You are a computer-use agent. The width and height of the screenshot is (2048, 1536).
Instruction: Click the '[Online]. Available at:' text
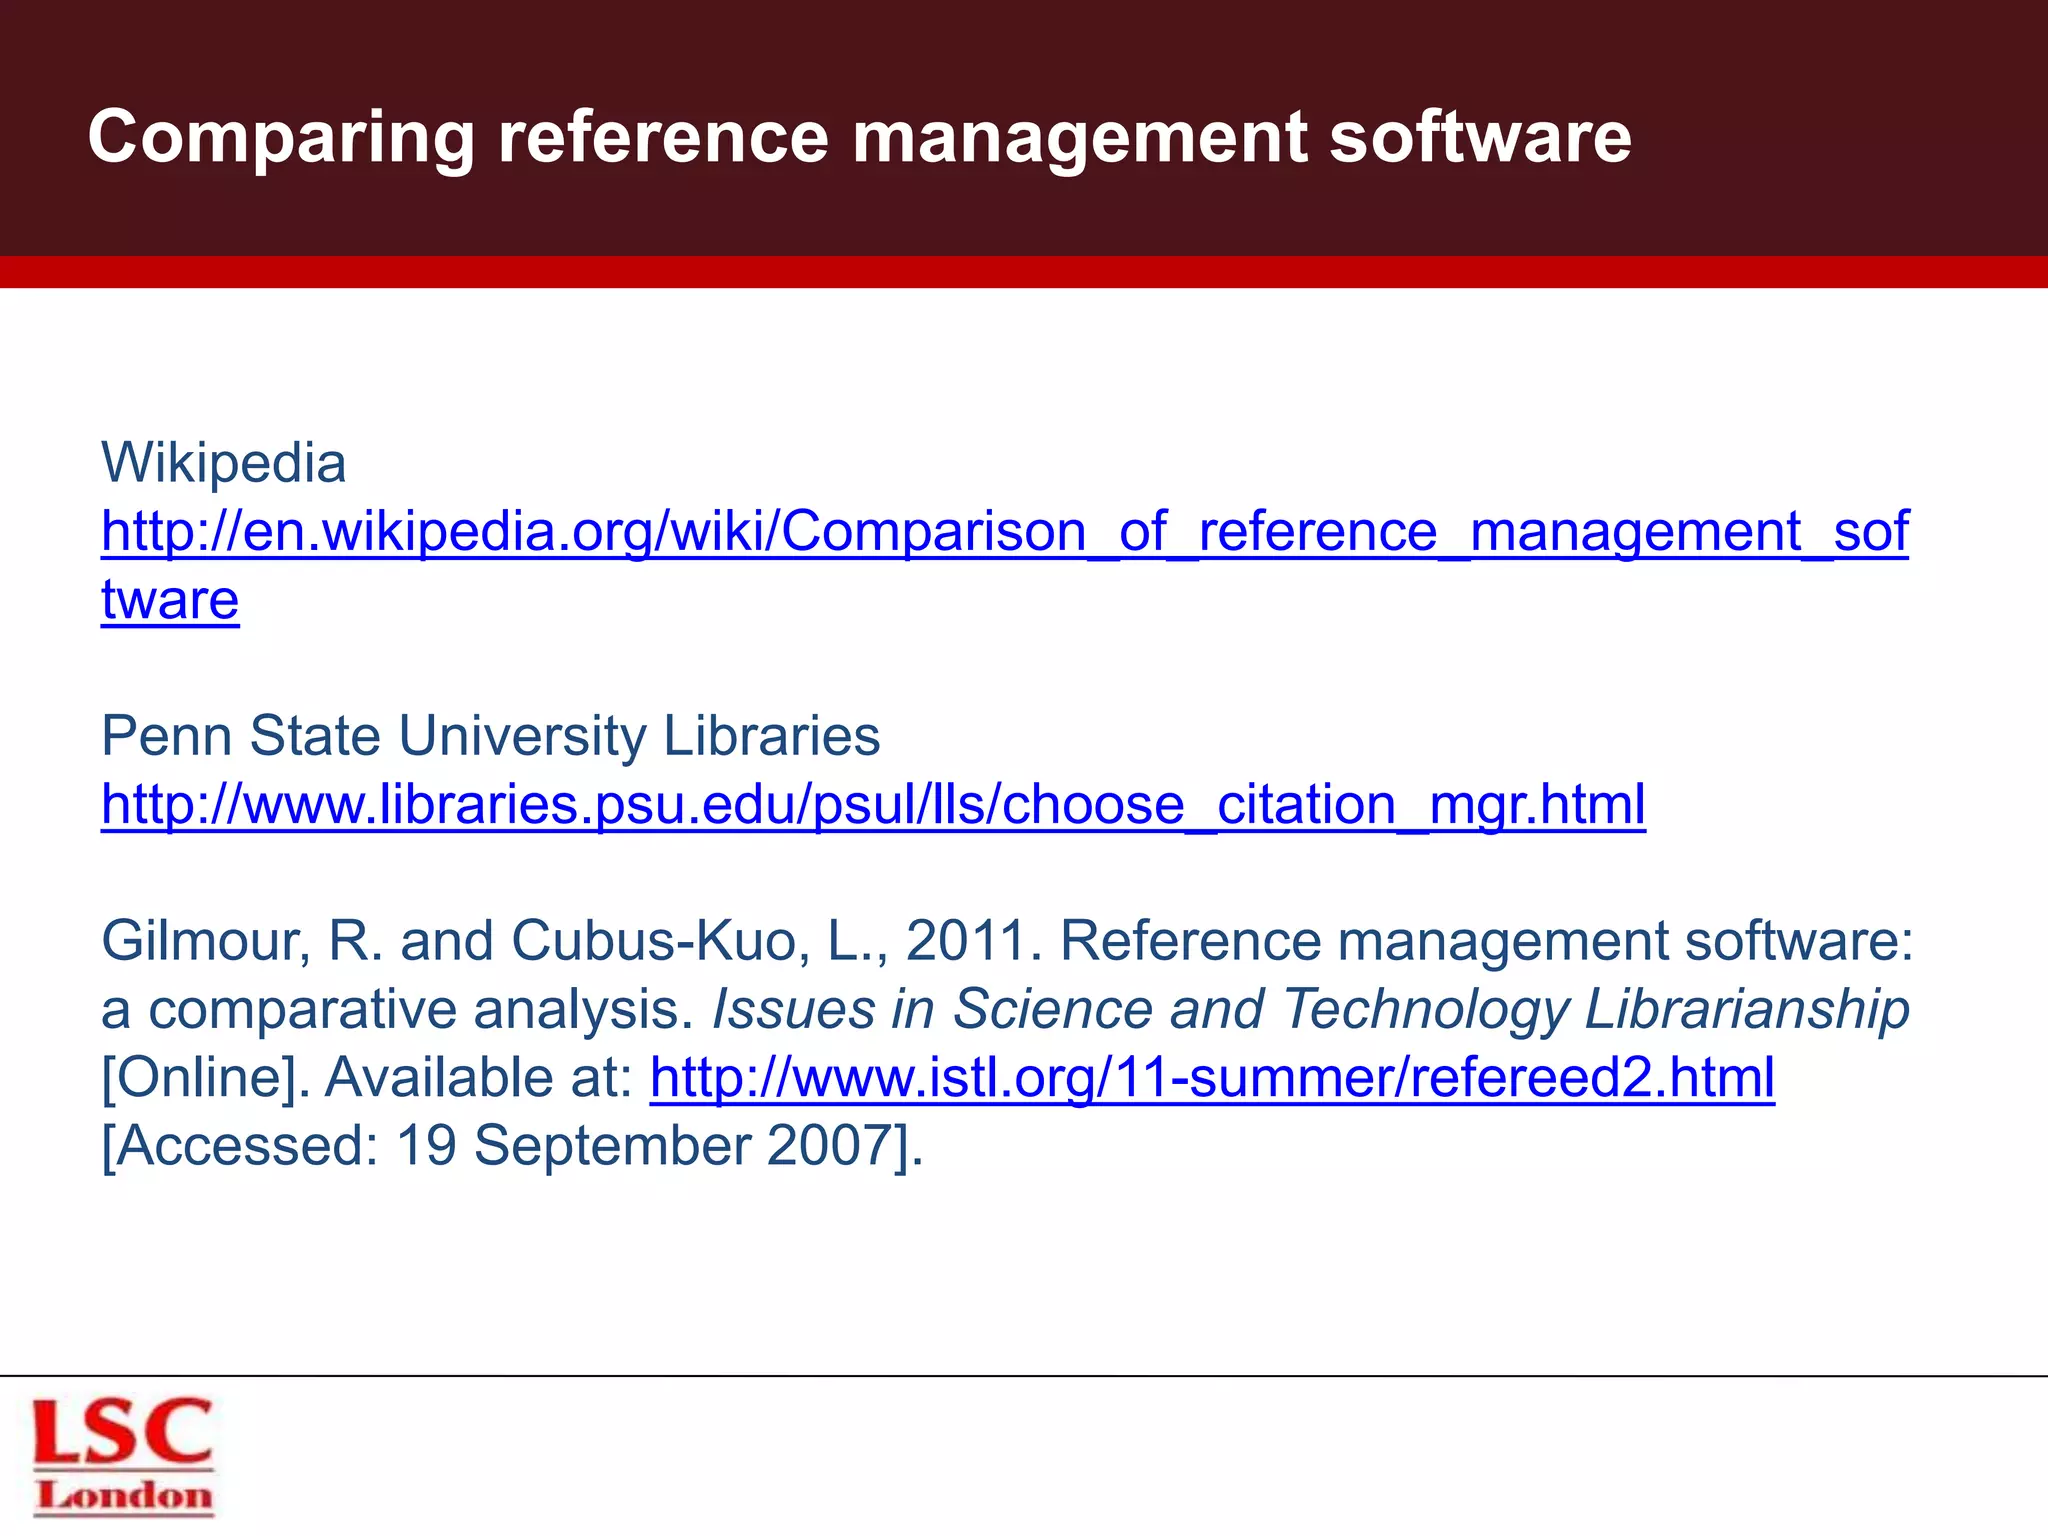(368, 1078)
